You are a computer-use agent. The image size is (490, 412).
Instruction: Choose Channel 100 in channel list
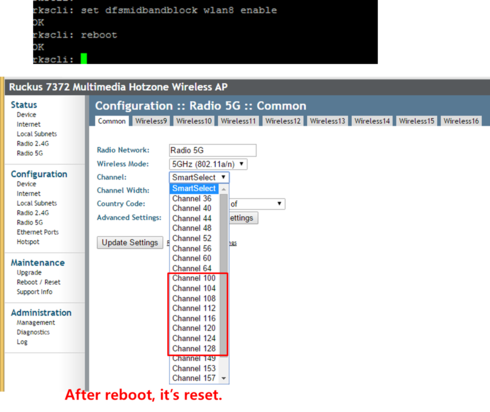click(194, 278)
